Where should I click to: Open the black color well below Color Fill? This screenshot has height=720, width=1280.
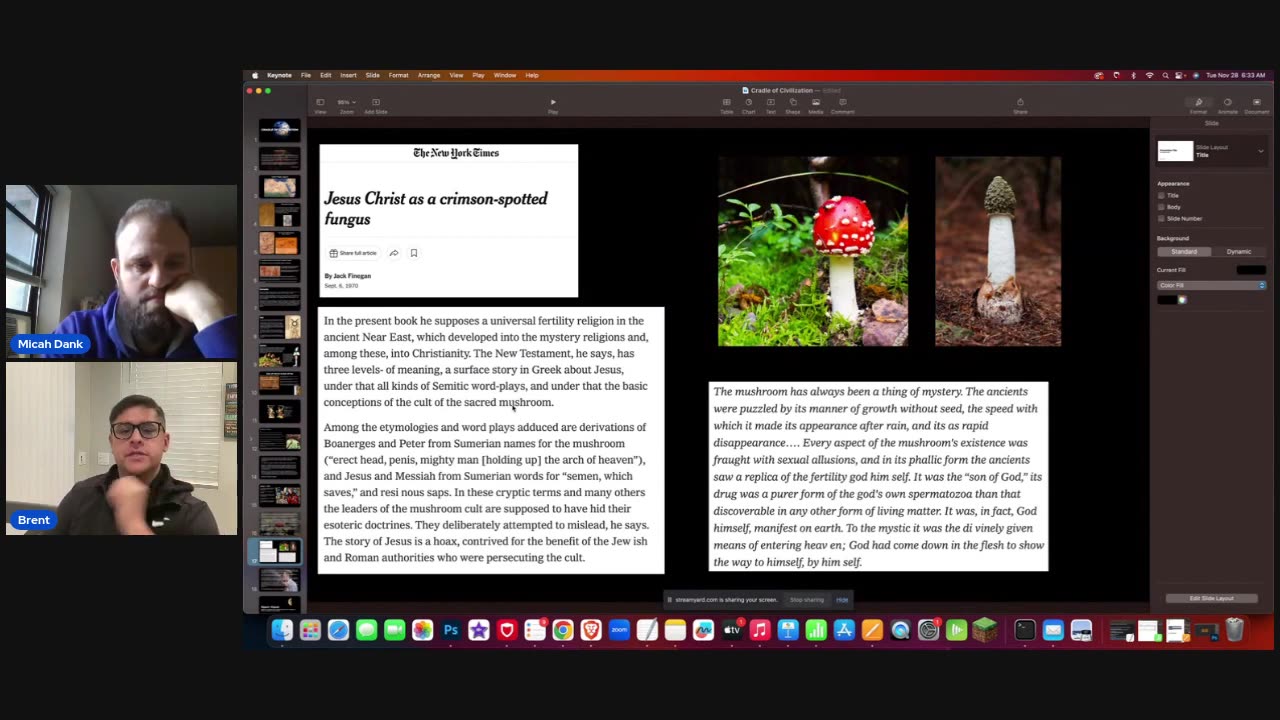[1167, 300]
